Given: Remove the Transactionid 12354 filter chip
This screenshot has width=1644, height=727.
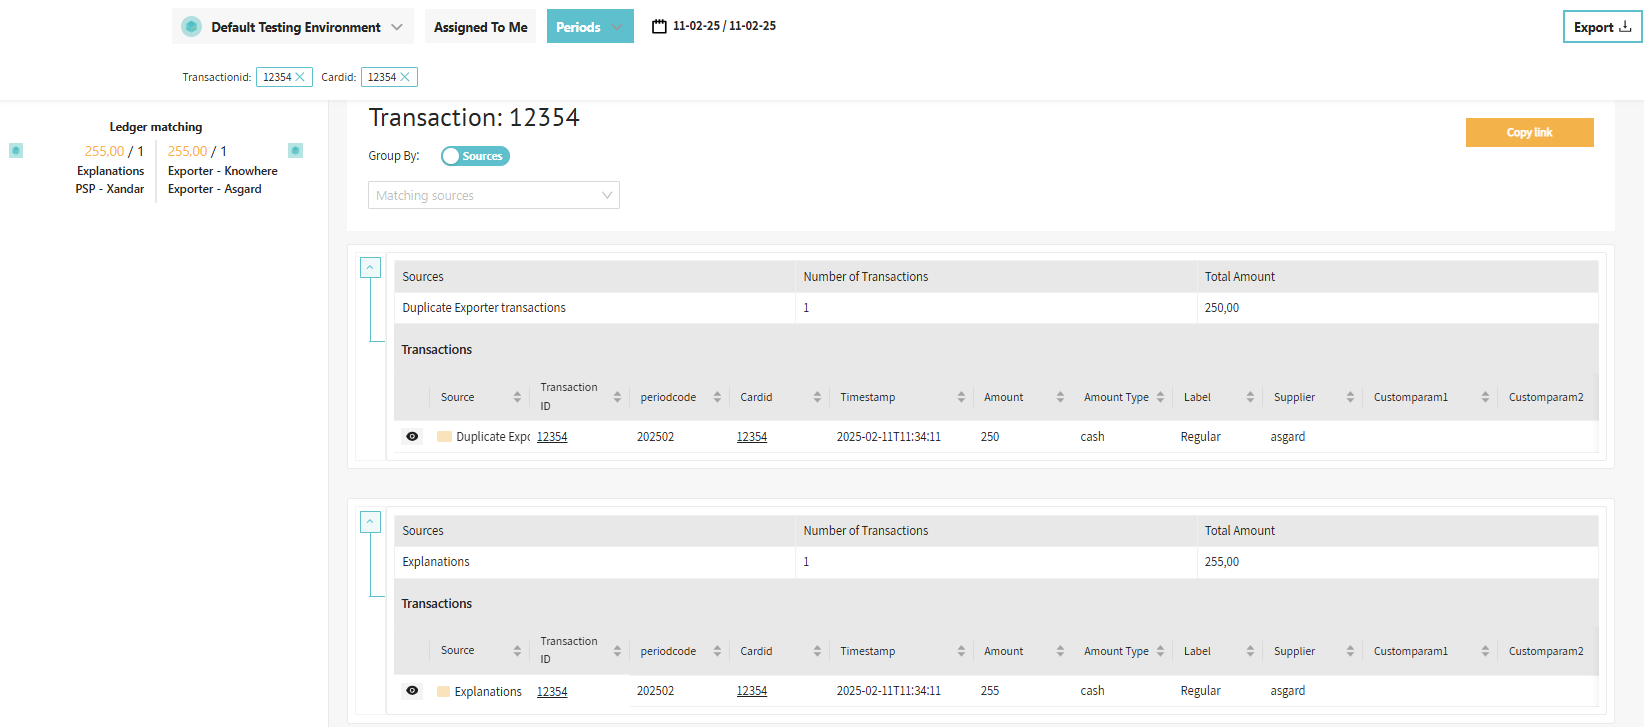Looking at the screenshot, I should pos(300,77).
